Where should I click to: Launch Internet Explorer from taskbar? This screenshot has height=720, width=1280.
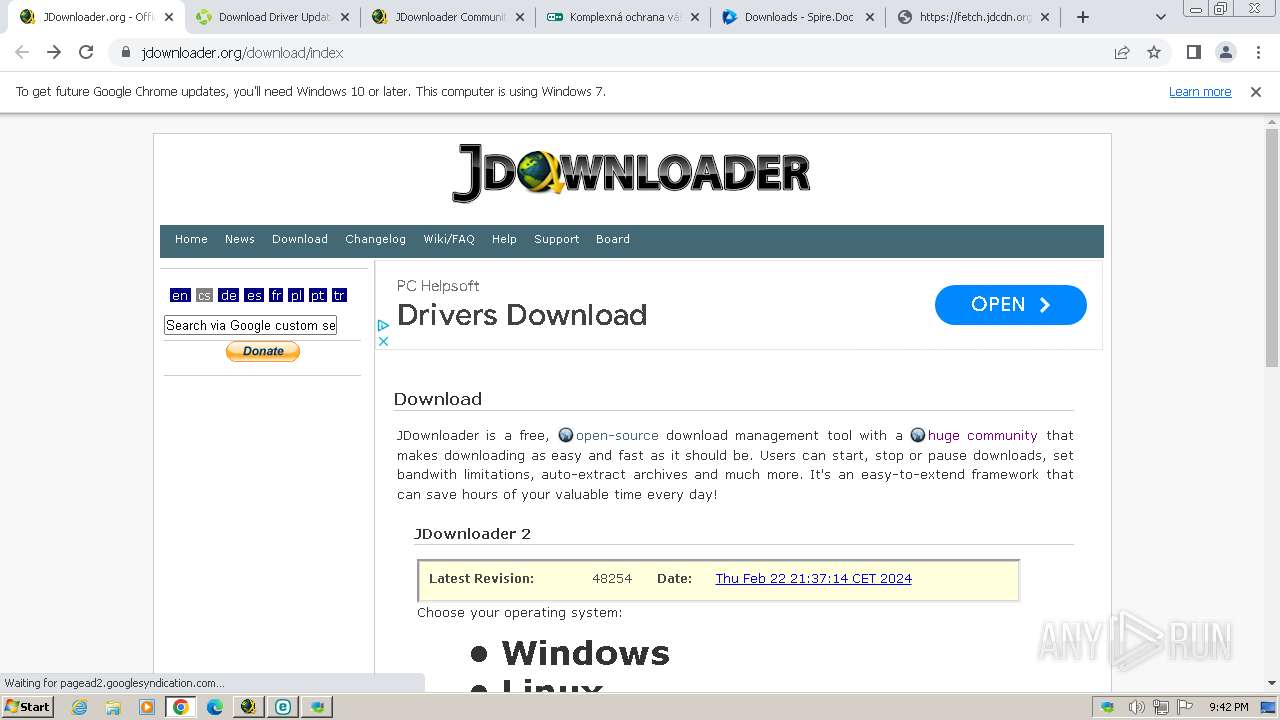click(x=79, y=706)
